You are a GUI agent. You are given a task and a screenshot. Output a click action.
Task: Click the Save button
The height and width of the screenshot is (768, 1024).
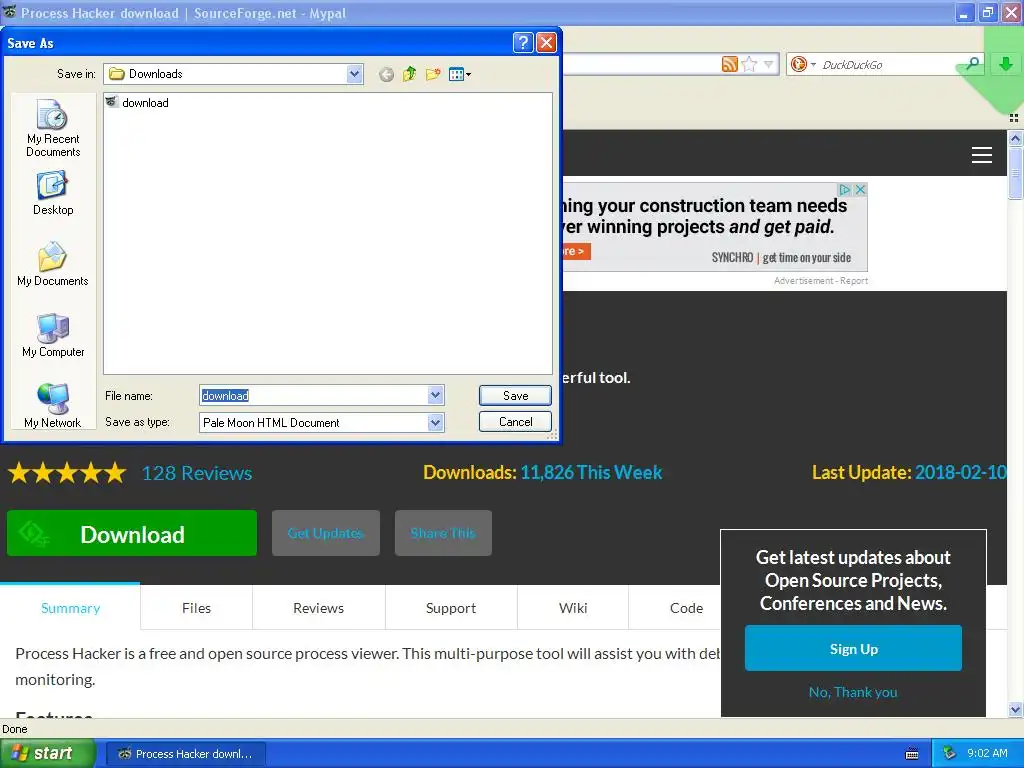515,395
